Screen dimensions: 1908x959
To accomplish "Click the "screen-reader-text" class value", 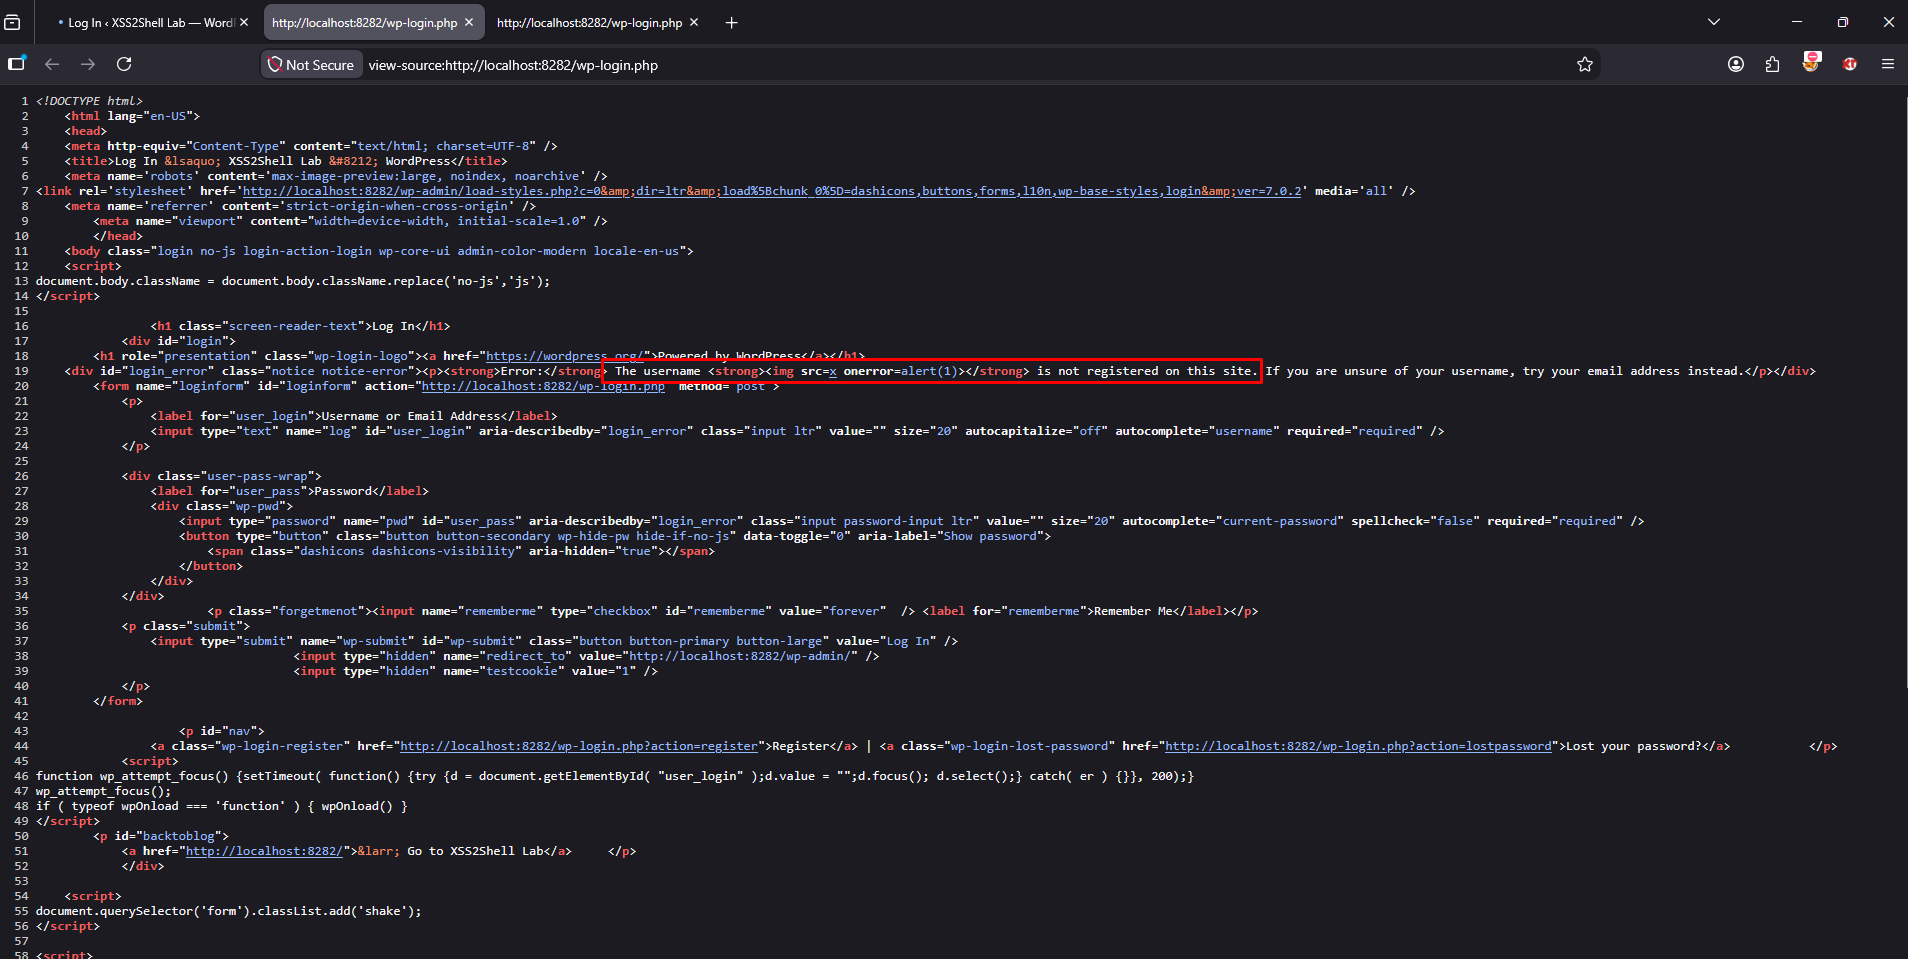I will (x=293, y=326).
